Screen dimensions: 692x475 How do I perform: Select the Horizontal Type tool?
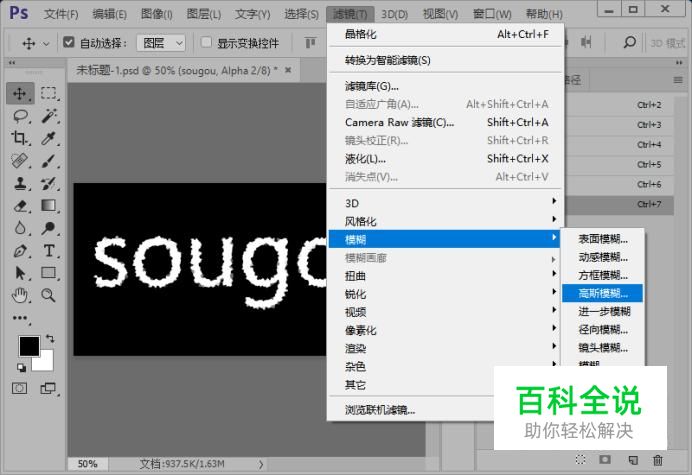[x=49, y=251]
